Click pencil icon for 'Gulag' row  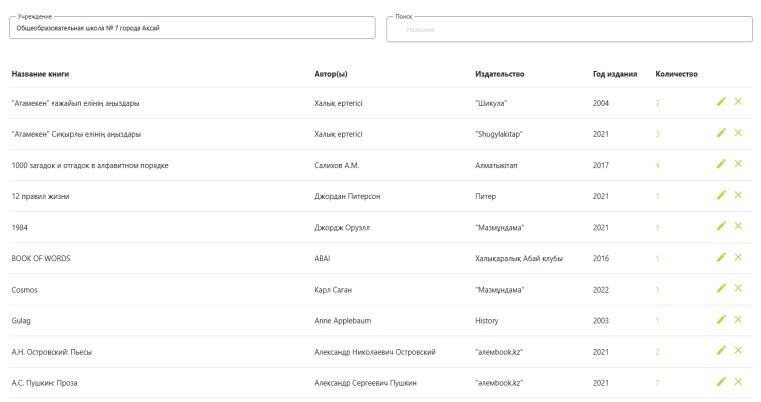pos(721,319)
